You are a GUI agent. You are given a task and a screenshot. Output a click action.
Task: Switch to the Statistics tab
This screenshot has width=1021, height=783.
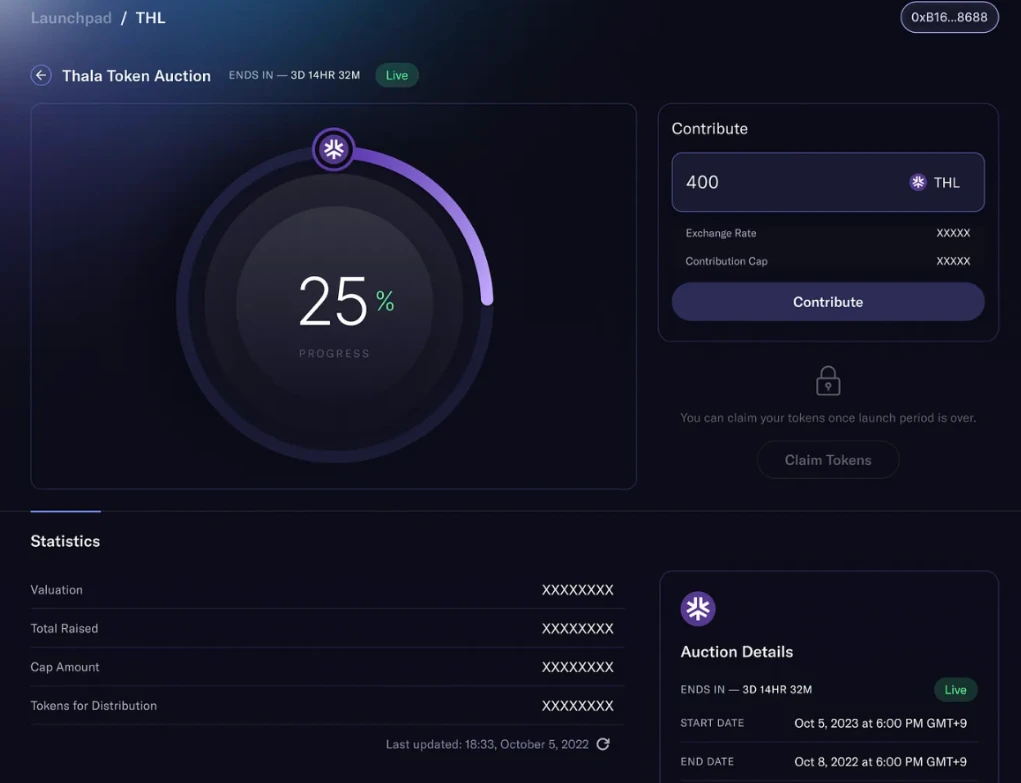(x=65, y=541)
